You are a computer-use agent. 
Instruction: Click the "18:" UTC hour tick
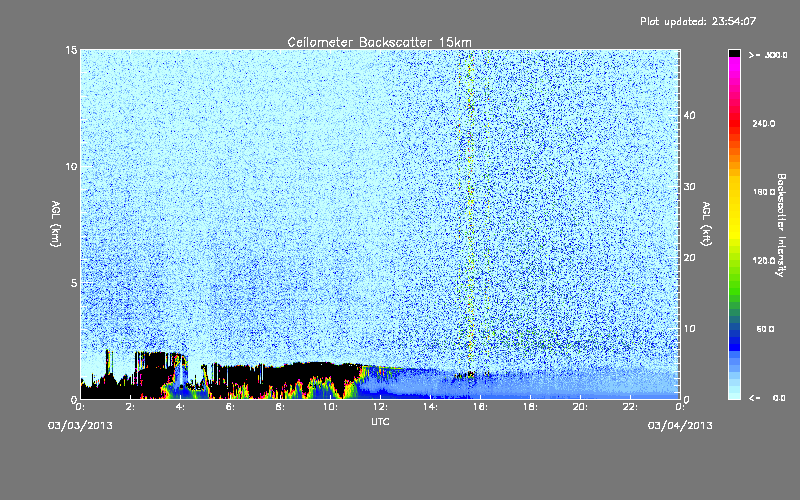pos(531,407)
